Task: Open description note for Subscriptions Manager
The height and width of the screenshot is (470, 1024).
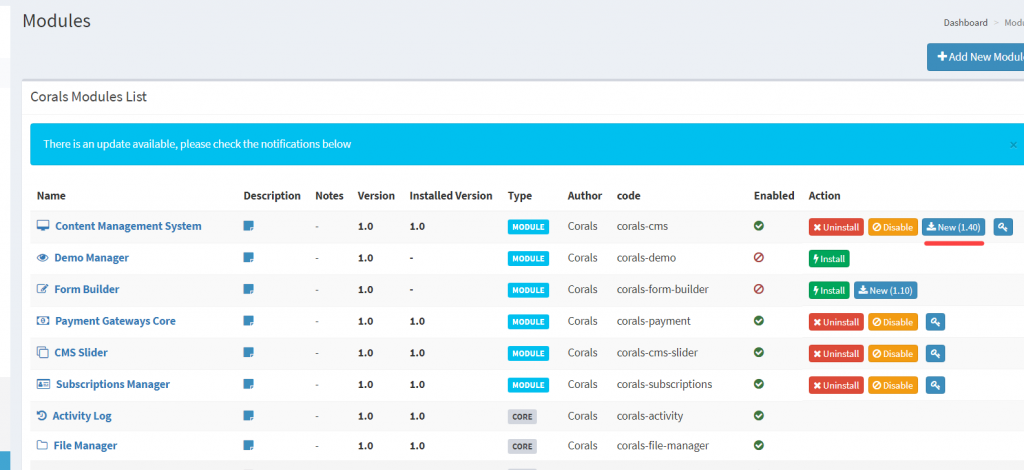Action: pos(248,384)
